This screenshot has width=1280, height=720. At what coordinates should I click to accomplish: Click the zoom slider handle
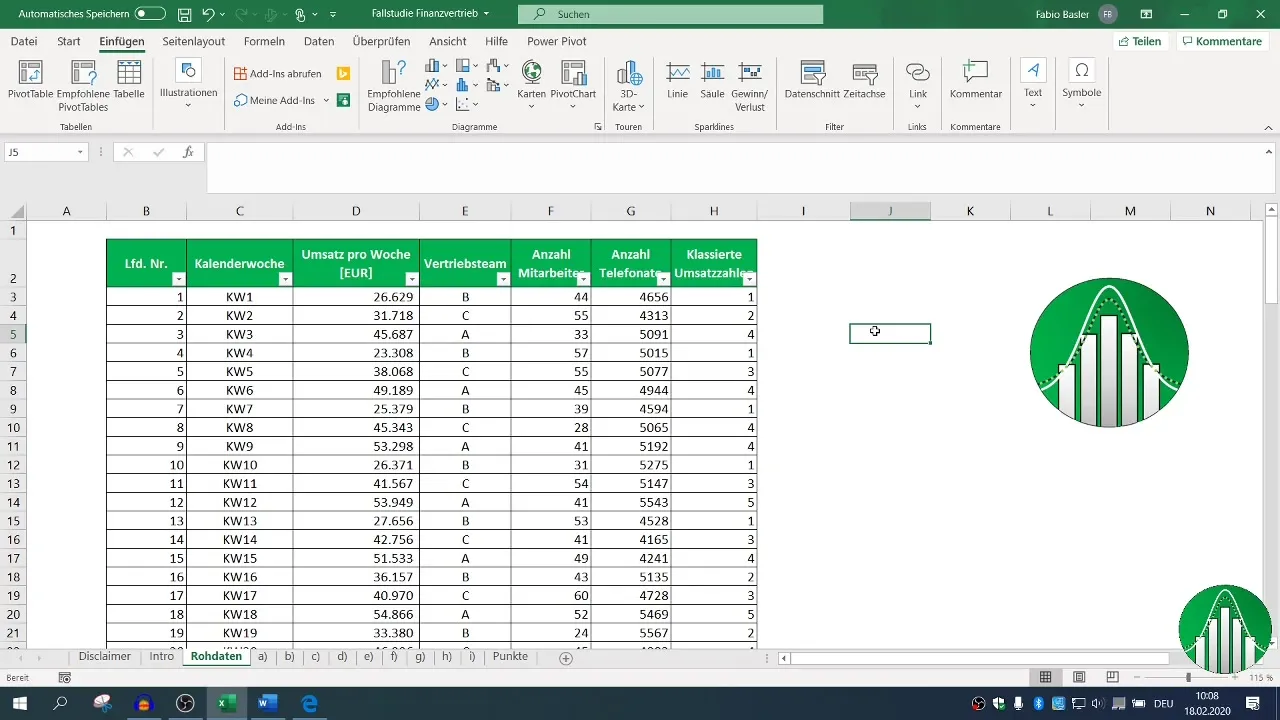pos(1188,678)
